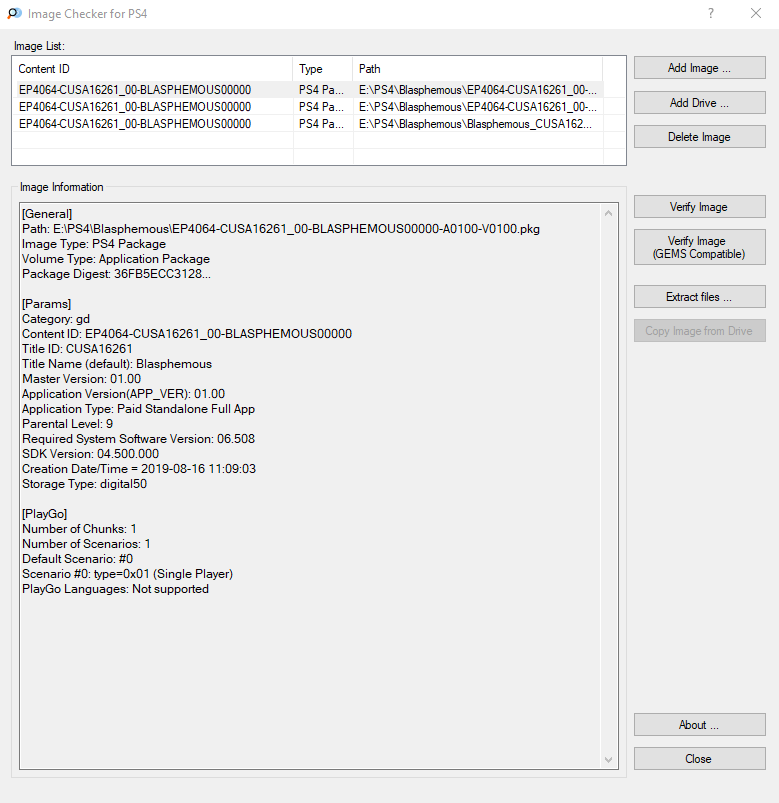779x803 pixels.
Task: Click the SDK Version: 04.500.000 line
Action: click(91, 454)
